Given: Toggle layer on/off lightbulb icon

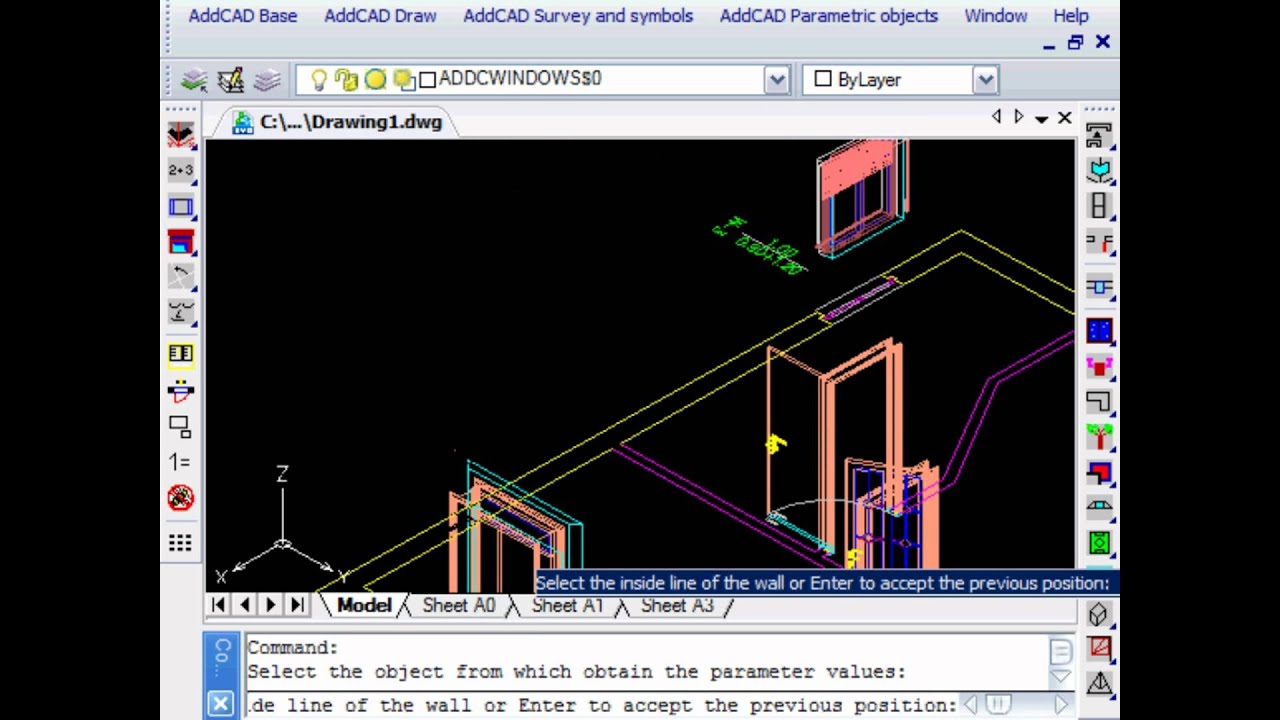Looking at the screenshot, I should [319, 79].
